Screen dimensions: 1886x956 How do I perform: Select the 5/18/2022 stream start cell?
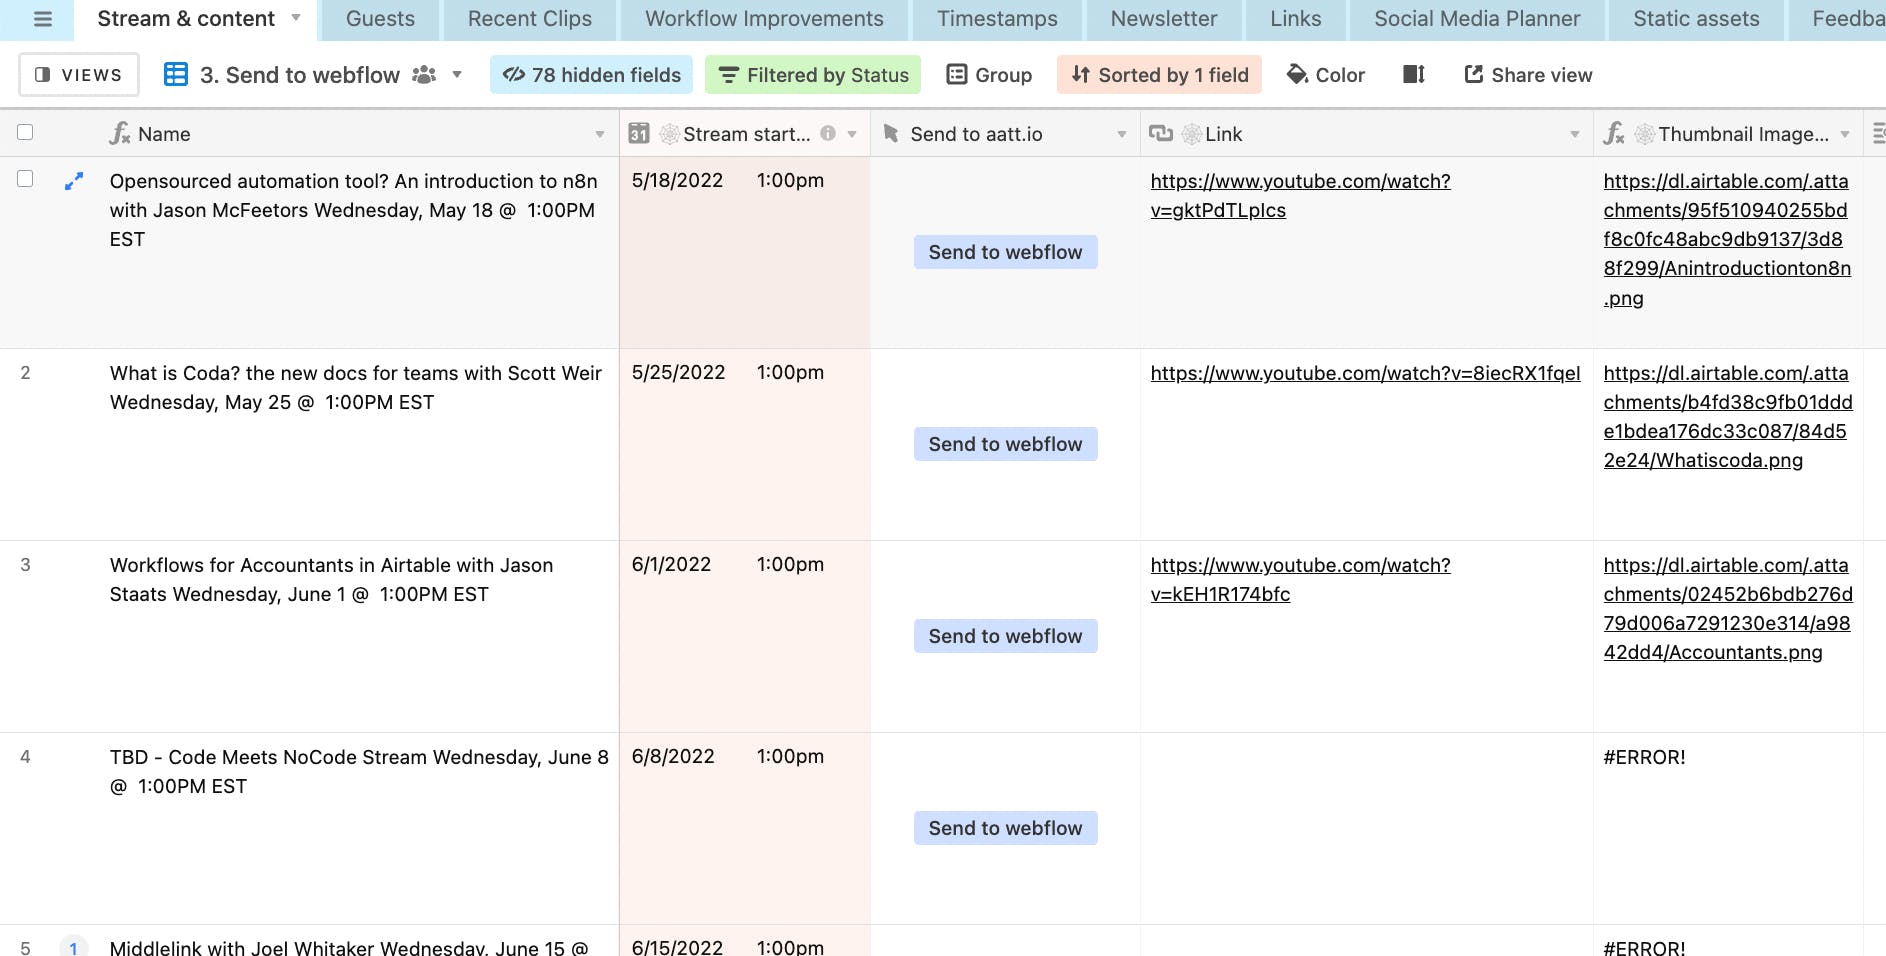pos(745,252)
